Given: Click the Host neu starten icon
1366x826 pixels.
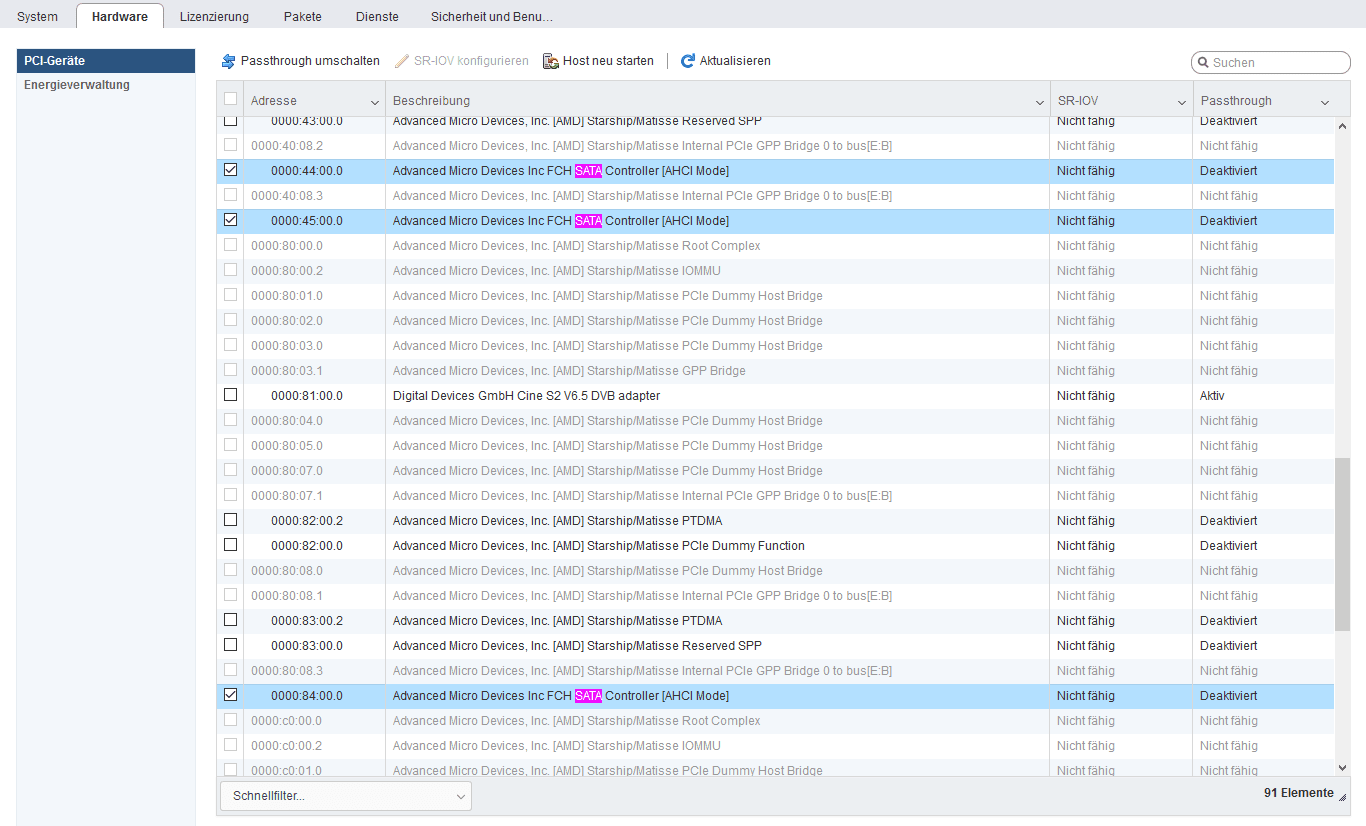Looking at the screenshot, I should pyautogui.click(x=550, y=61).
